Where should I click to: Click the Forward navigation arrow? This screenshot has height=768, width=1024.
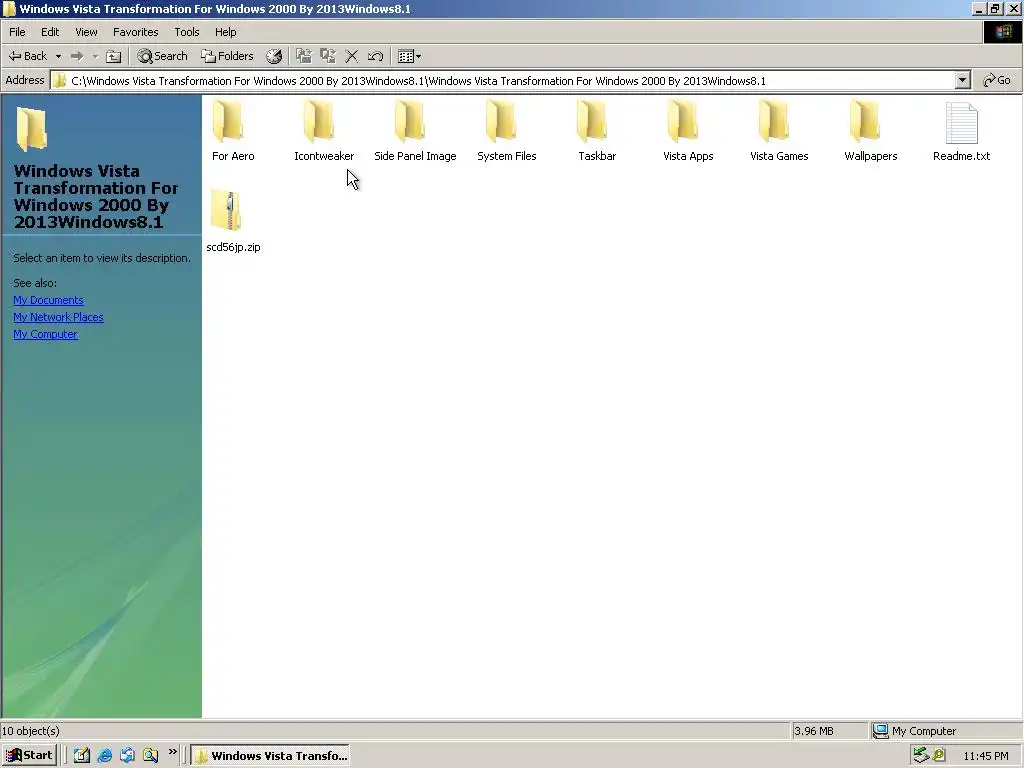point(77,56)
